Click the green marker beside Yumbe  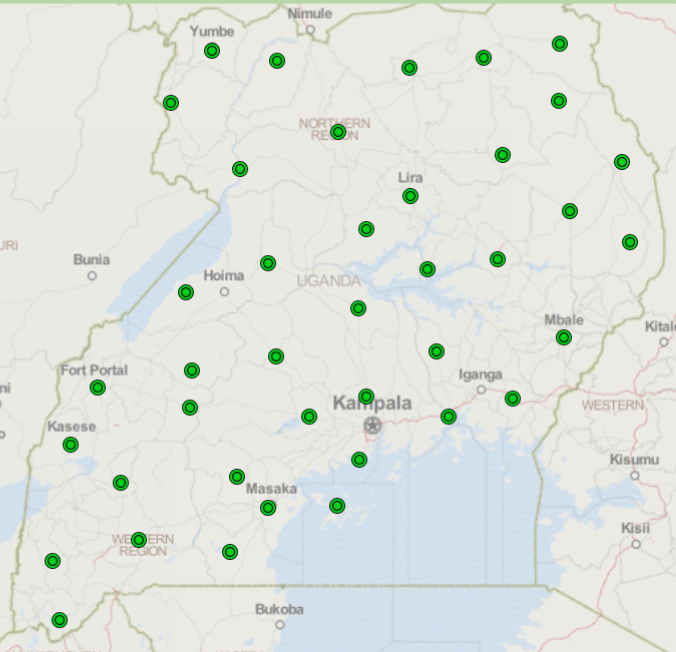pyautogui.click(x=212, y=51)
